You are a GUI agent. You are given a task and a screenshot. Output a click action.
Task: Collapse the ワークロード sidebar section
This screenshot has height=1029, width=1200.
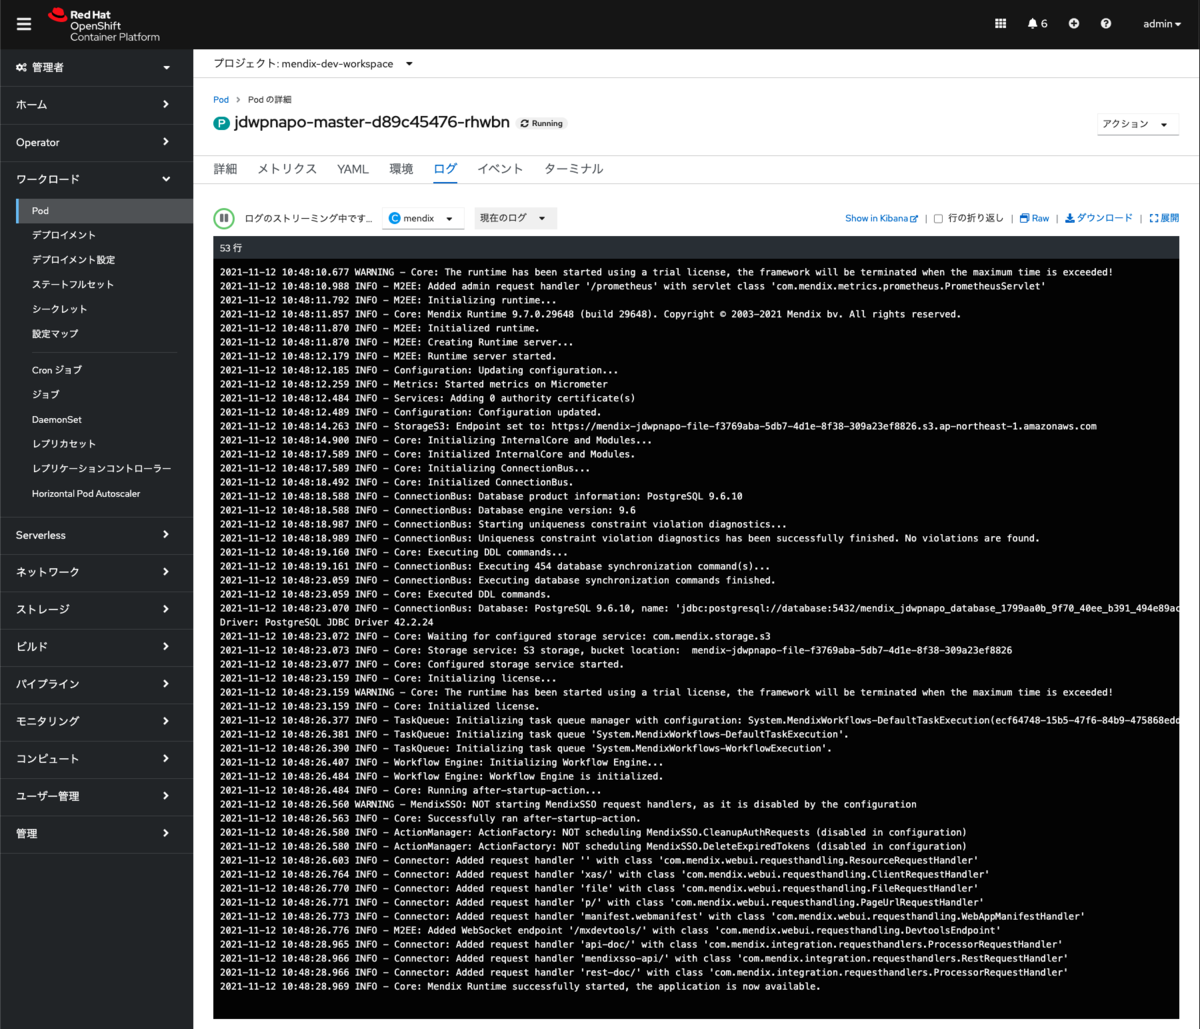96,179
